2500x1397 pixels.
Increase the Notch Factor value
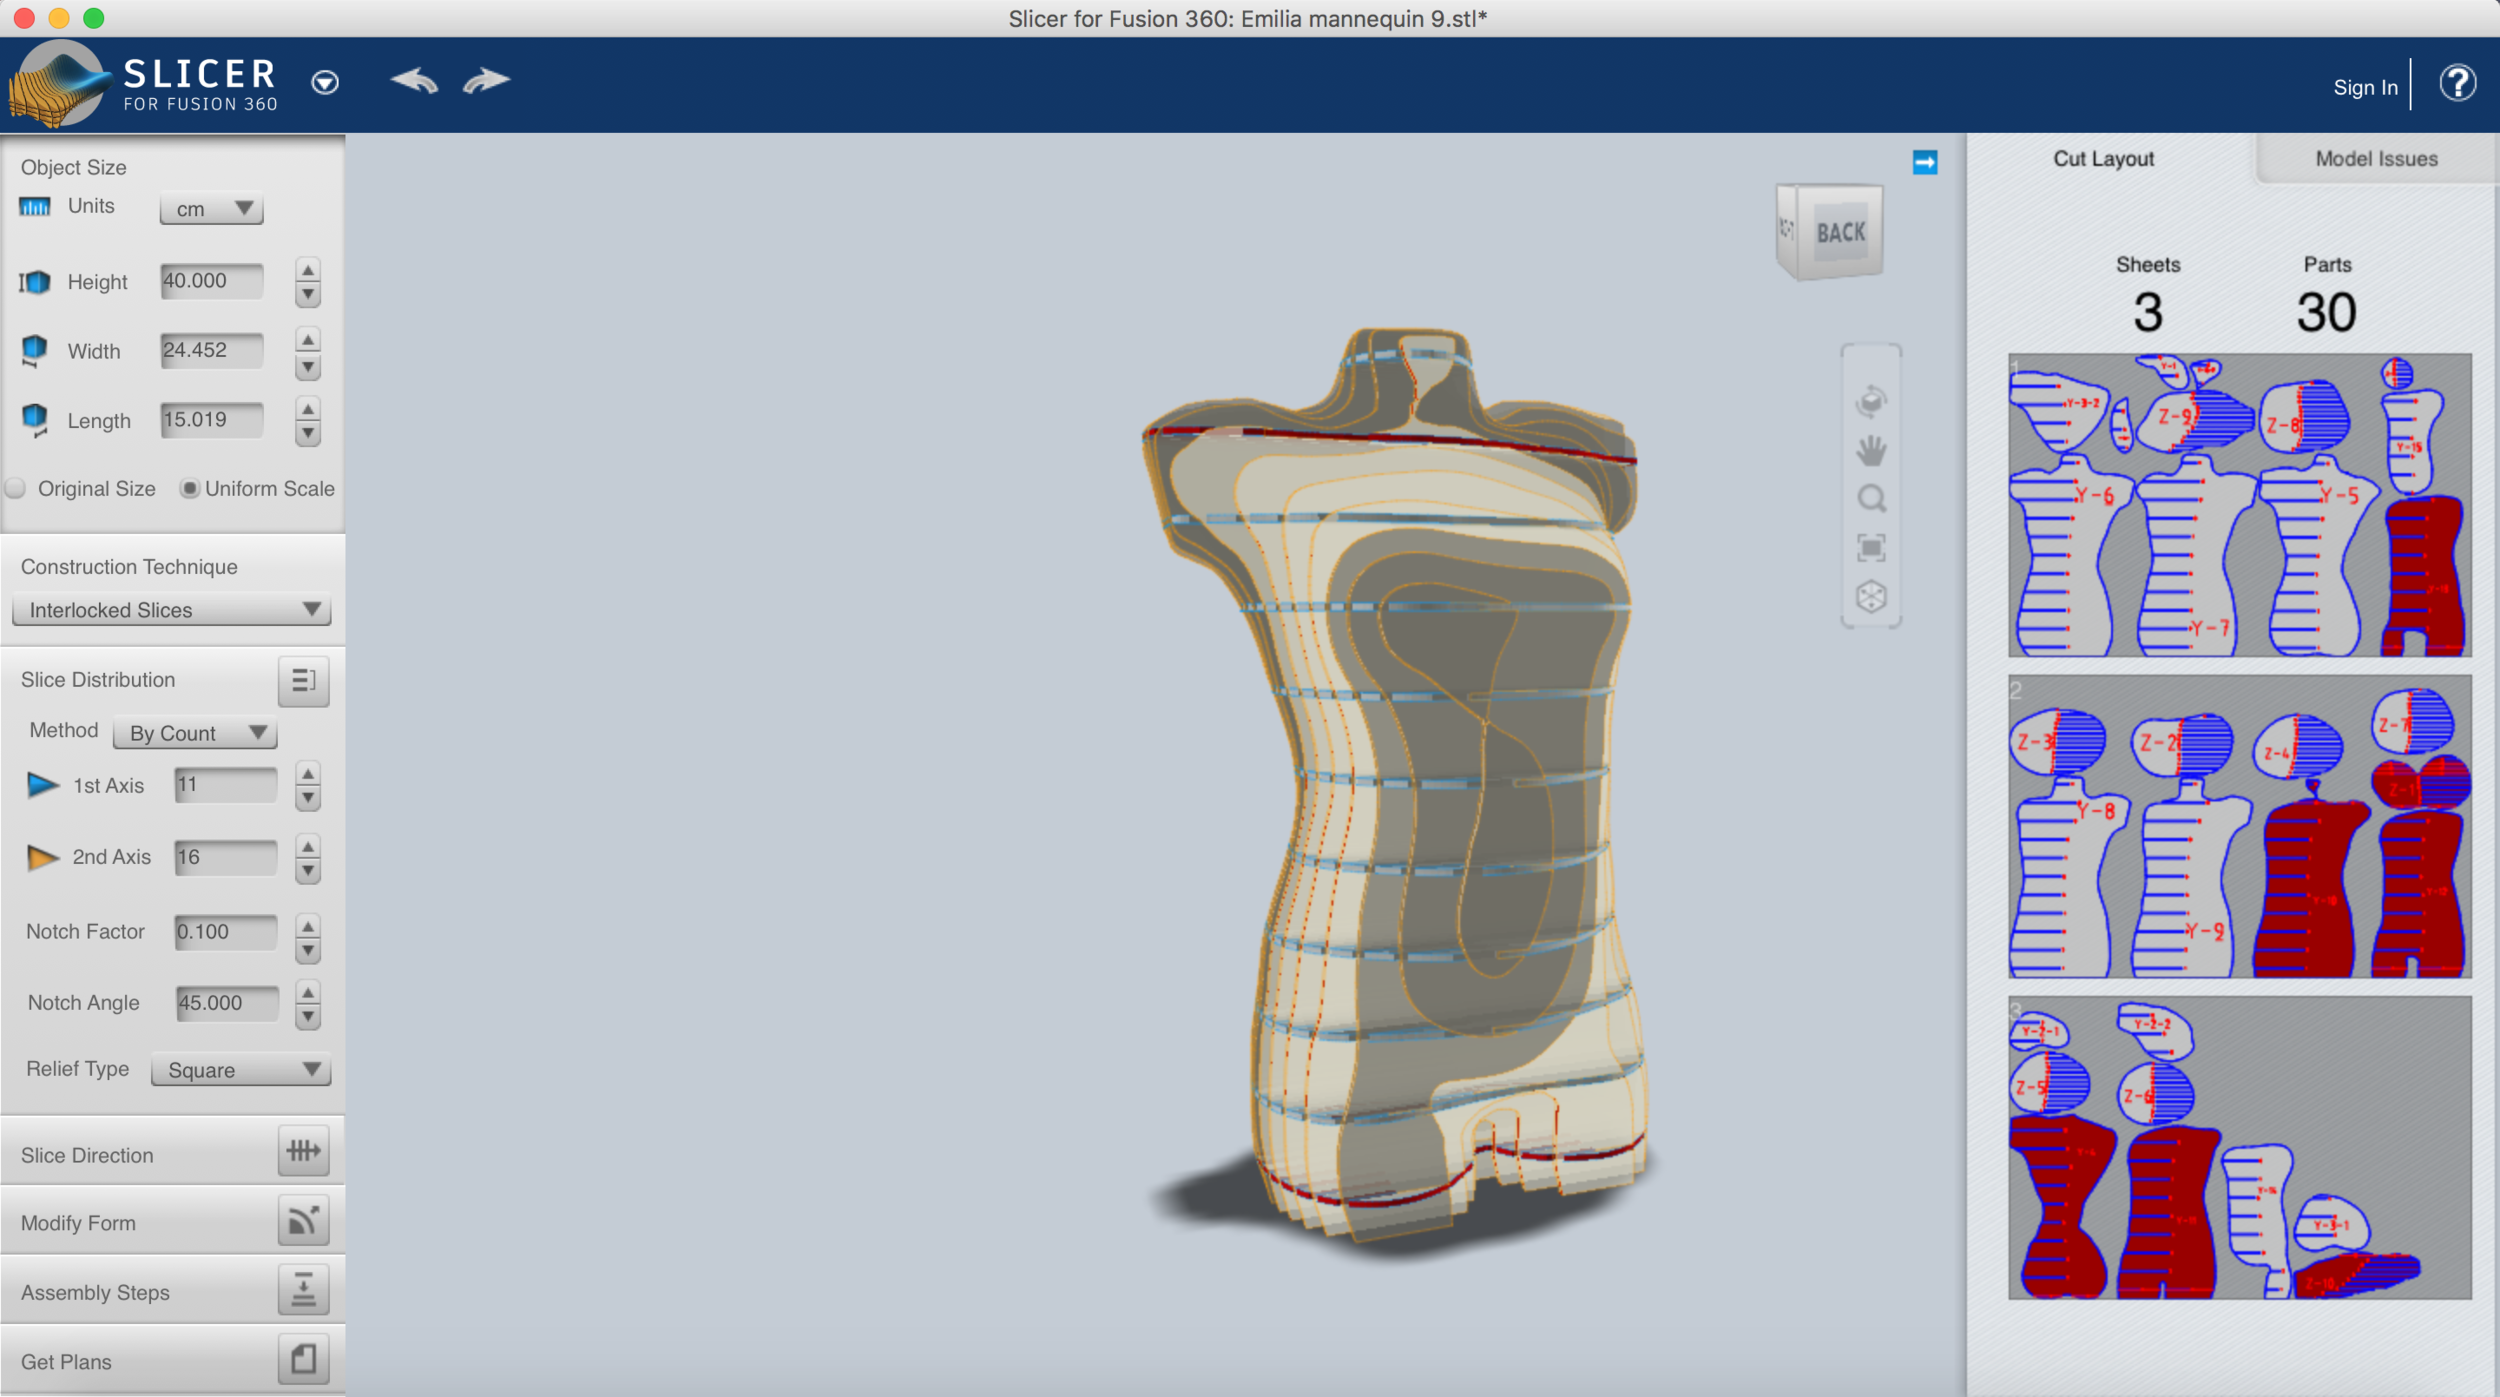click(308, 925)
